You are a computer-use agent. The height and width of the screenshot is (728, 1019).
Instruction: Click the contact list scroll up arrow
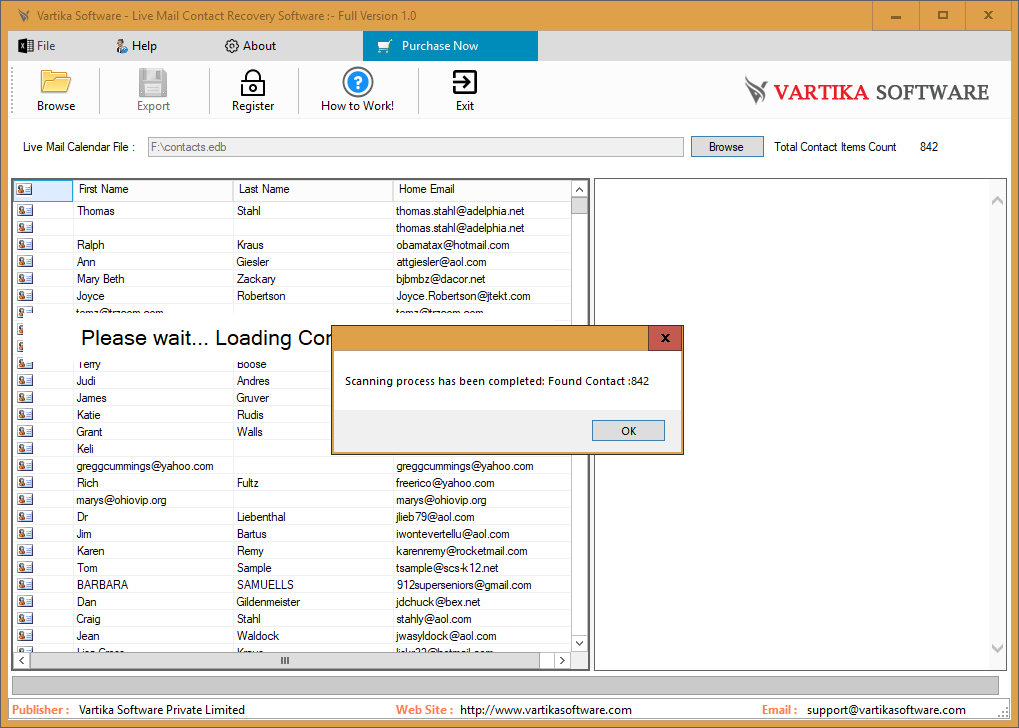click(579, 189)
